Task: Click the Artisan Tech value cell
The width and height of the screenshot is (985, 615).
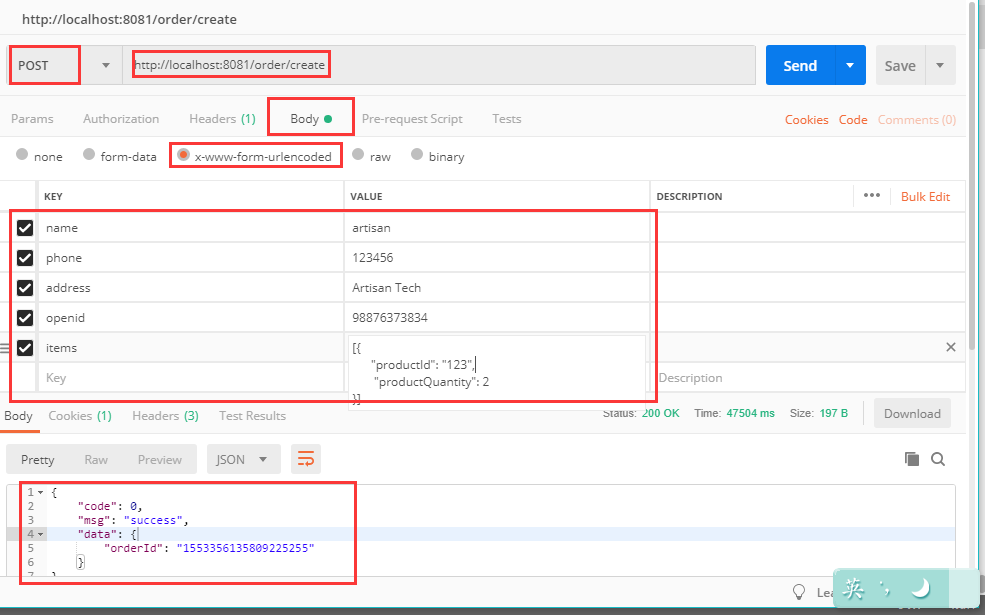Action: (x=497, y=288)
